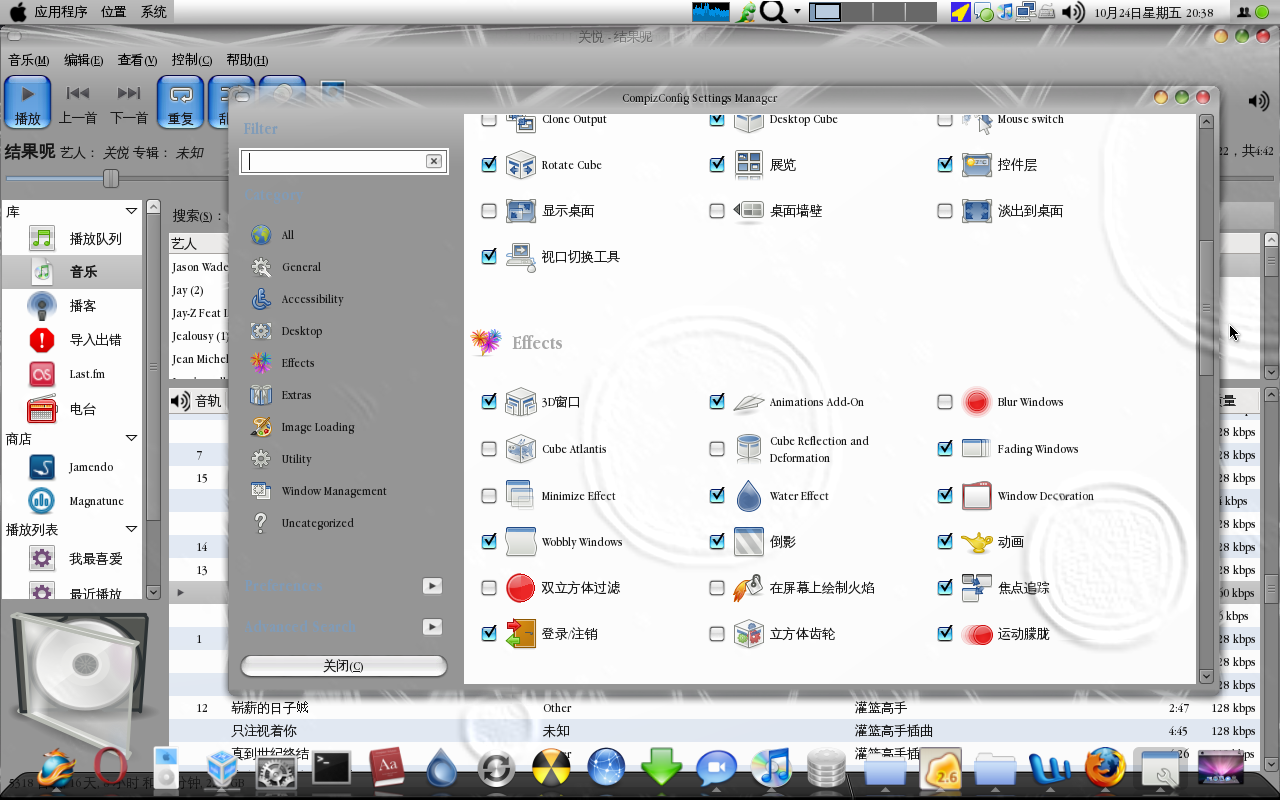The height and width of the screenshot is (800, 1280).
Task: Skip to next track with 下一首
Action: [x=129, y=103]
